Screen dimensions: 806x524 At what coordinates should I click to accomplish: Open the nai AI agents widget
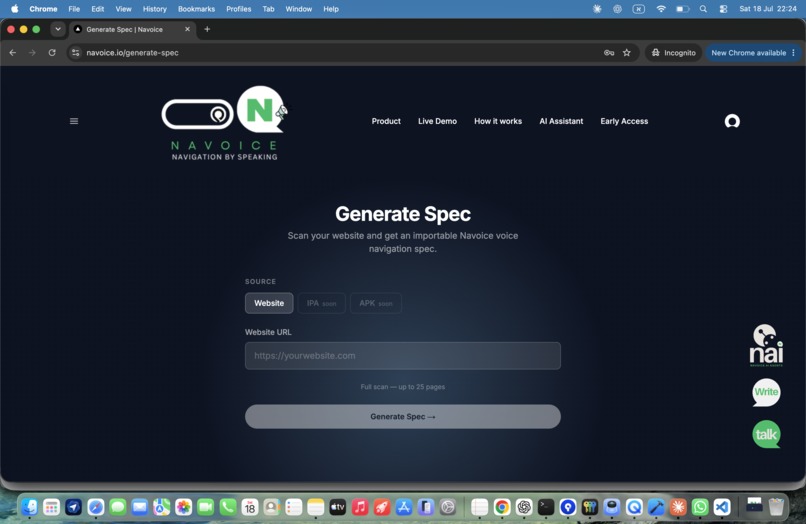[766, 345]
